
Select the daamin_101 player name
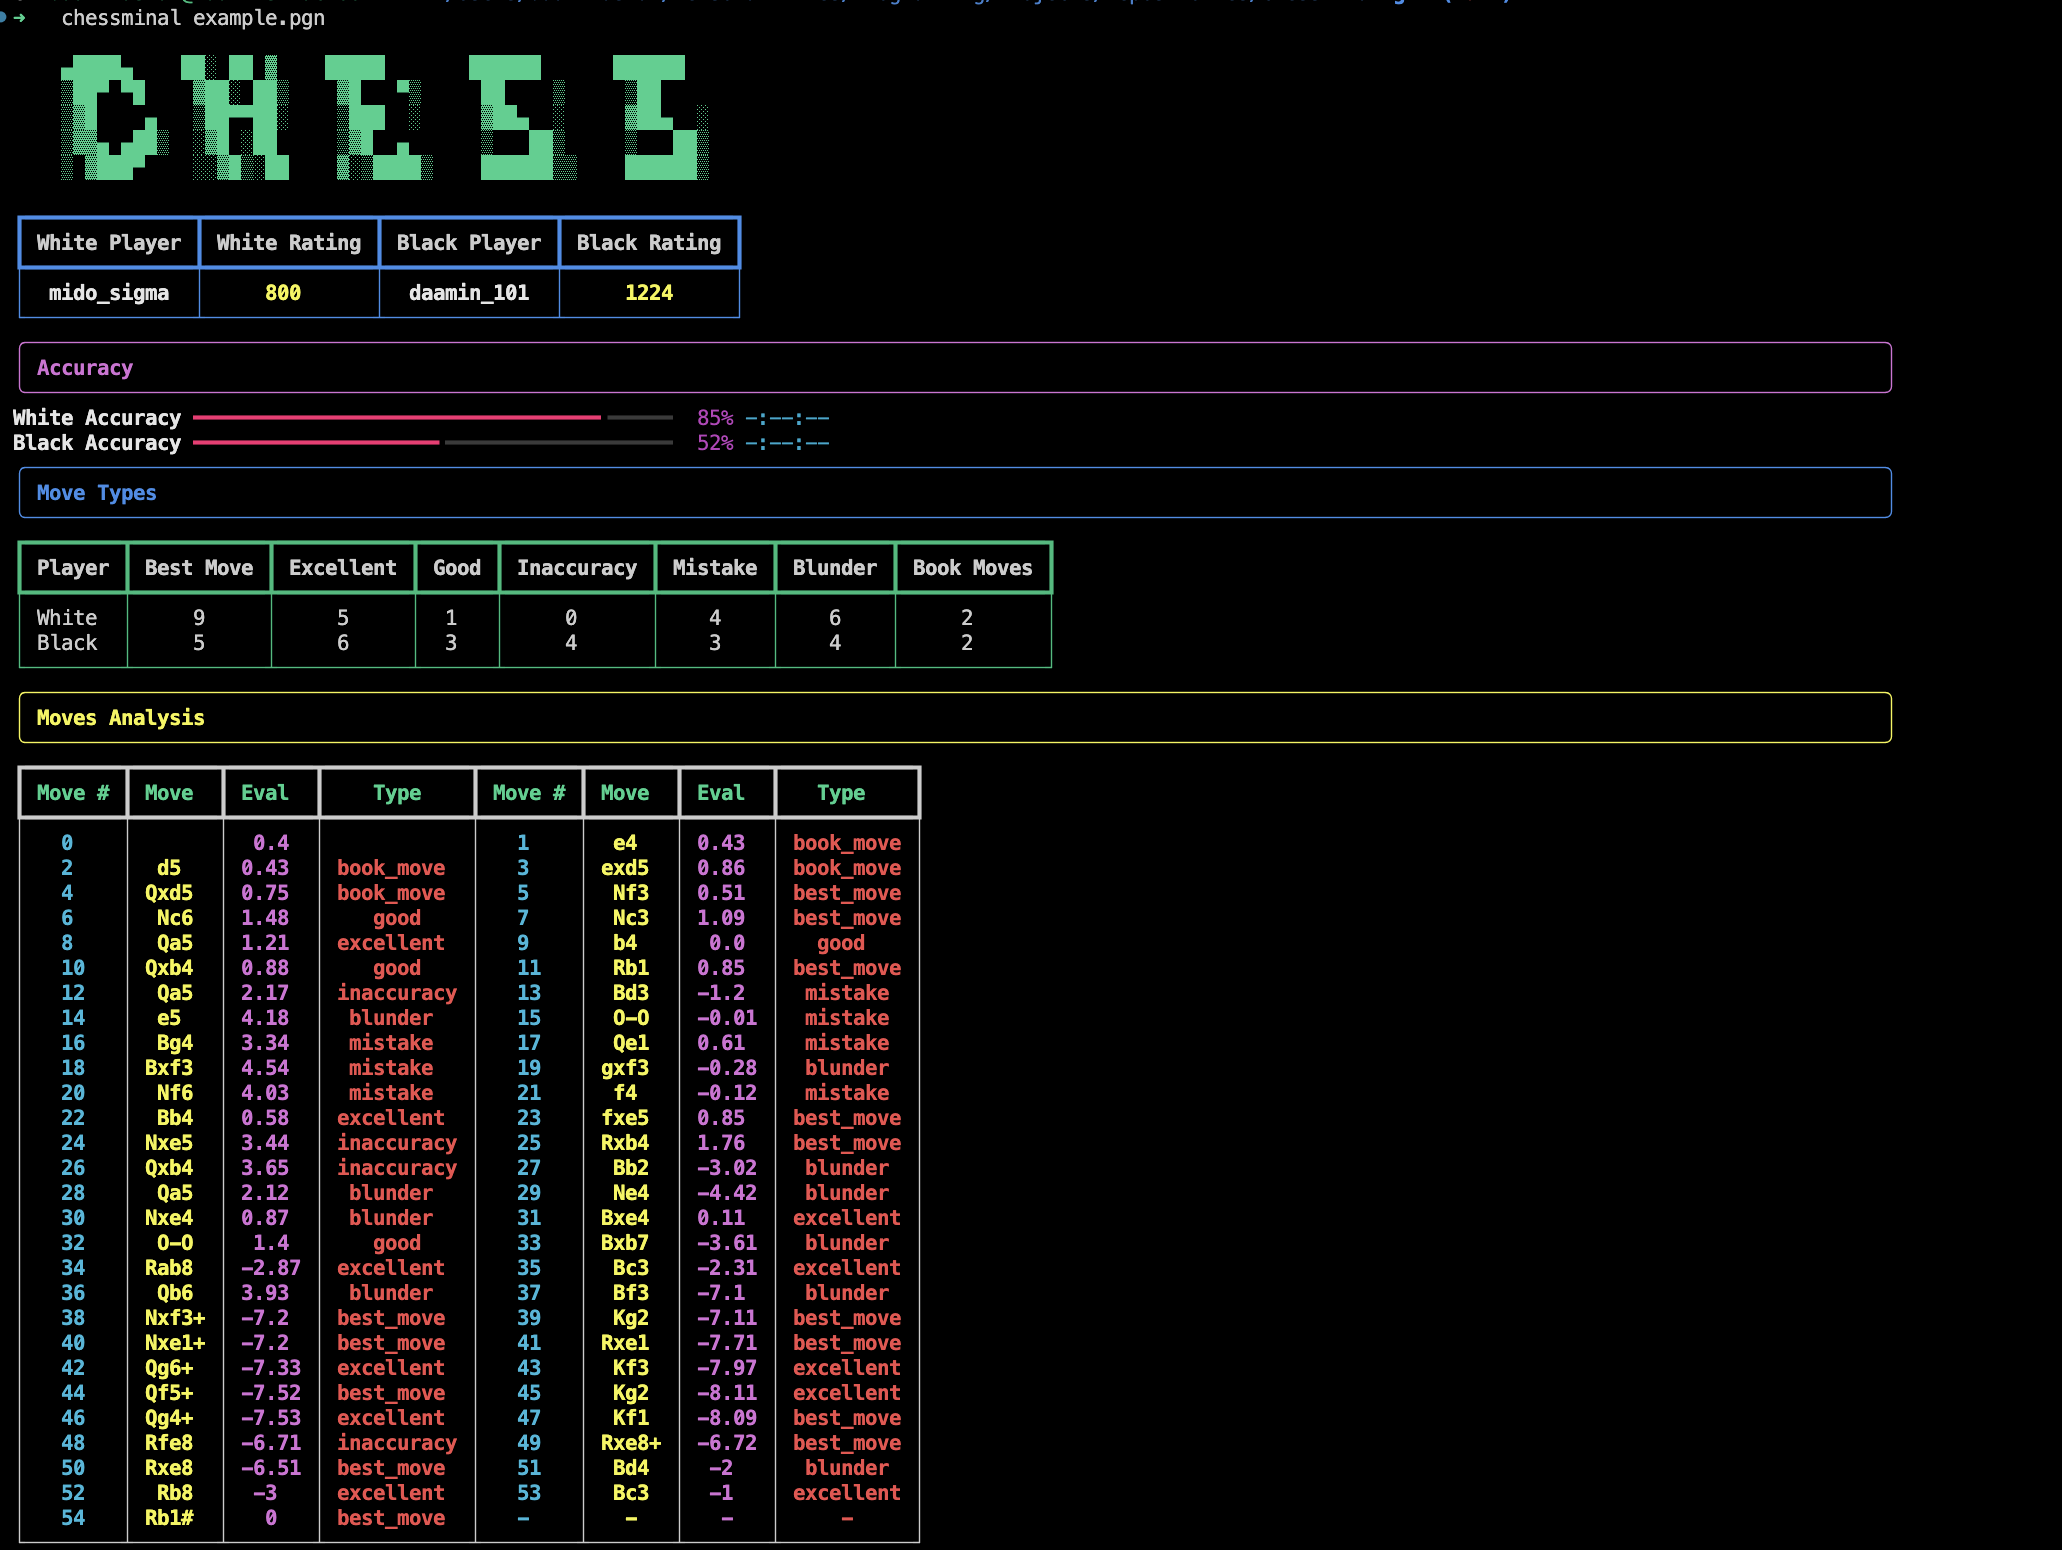[469, 293]
